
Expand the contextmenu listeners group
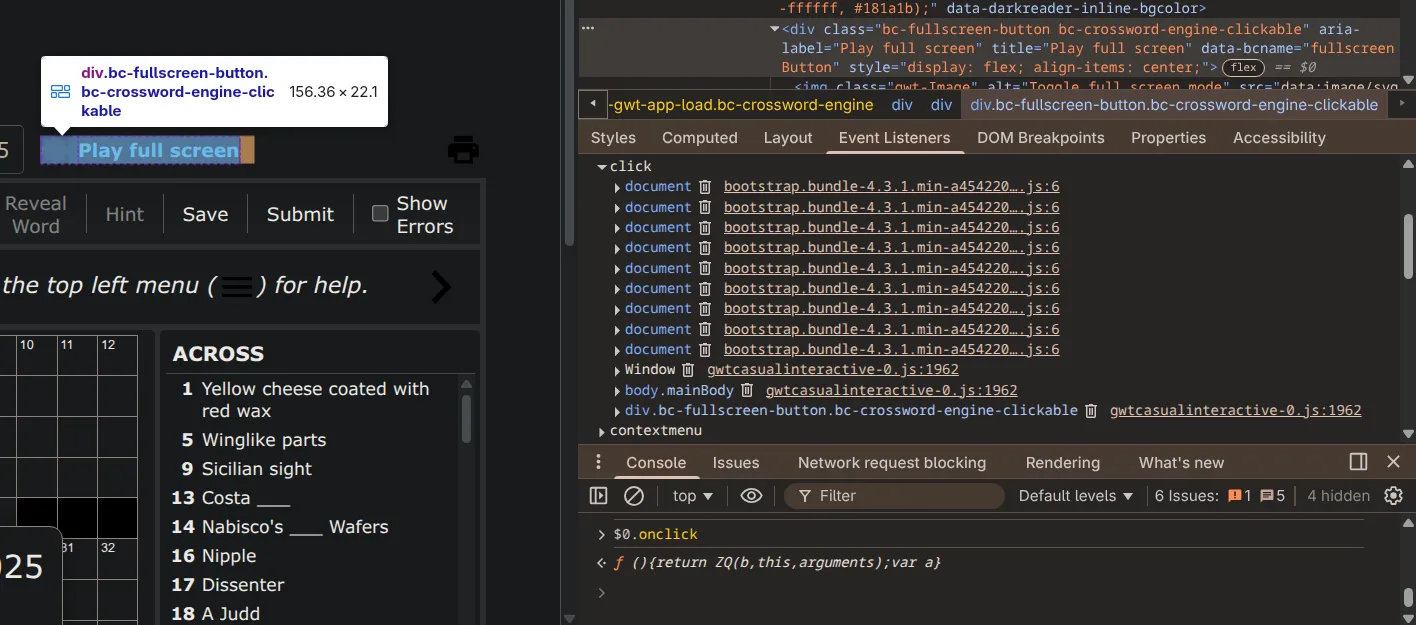[x=601, y=430]
